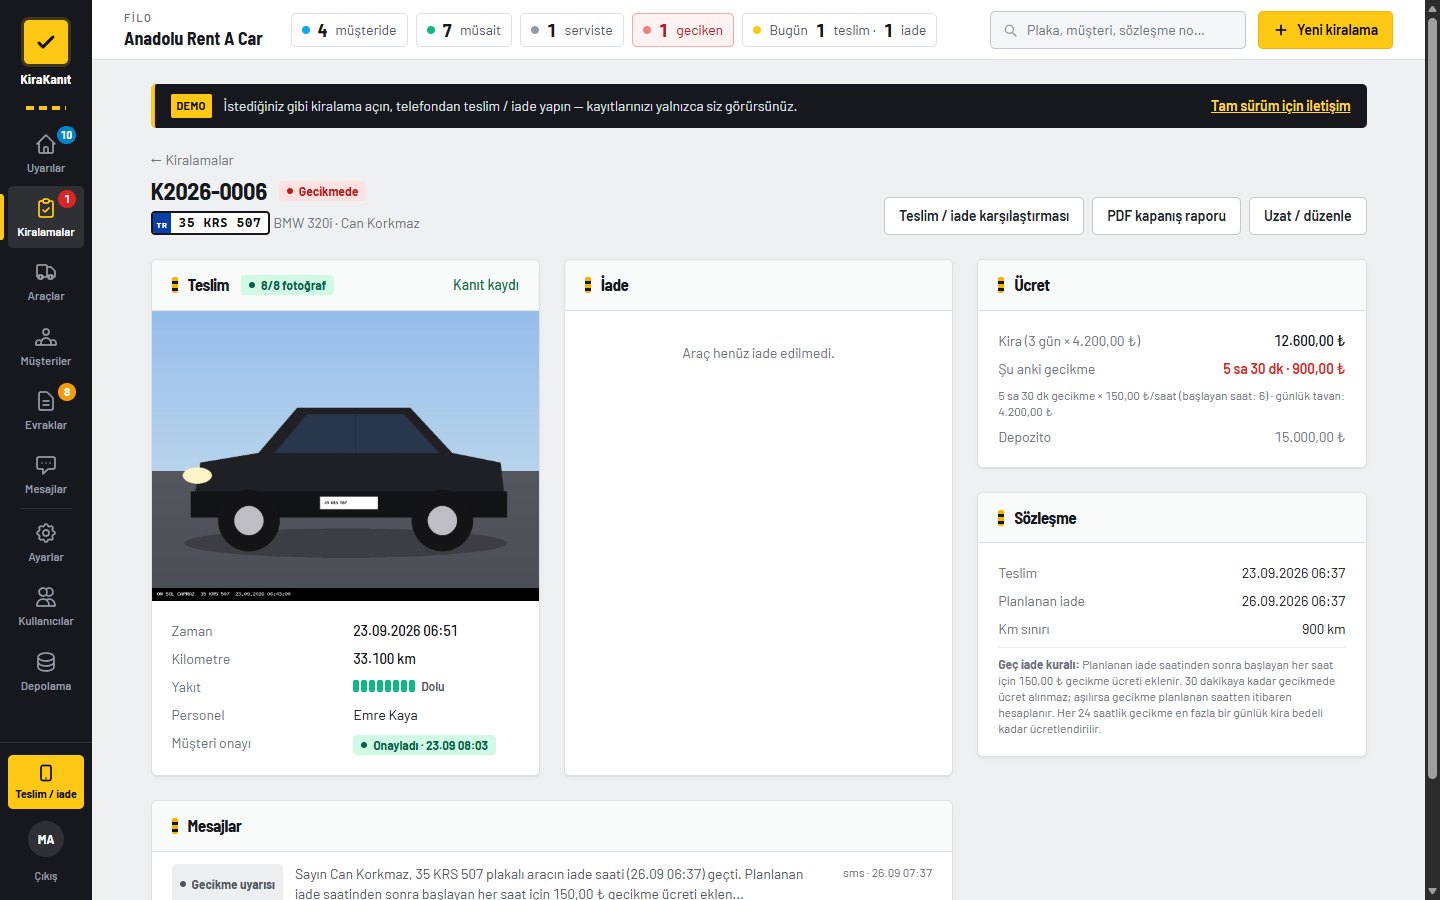Focus the plaka, müşteri search field

[x=1117, y=30]
